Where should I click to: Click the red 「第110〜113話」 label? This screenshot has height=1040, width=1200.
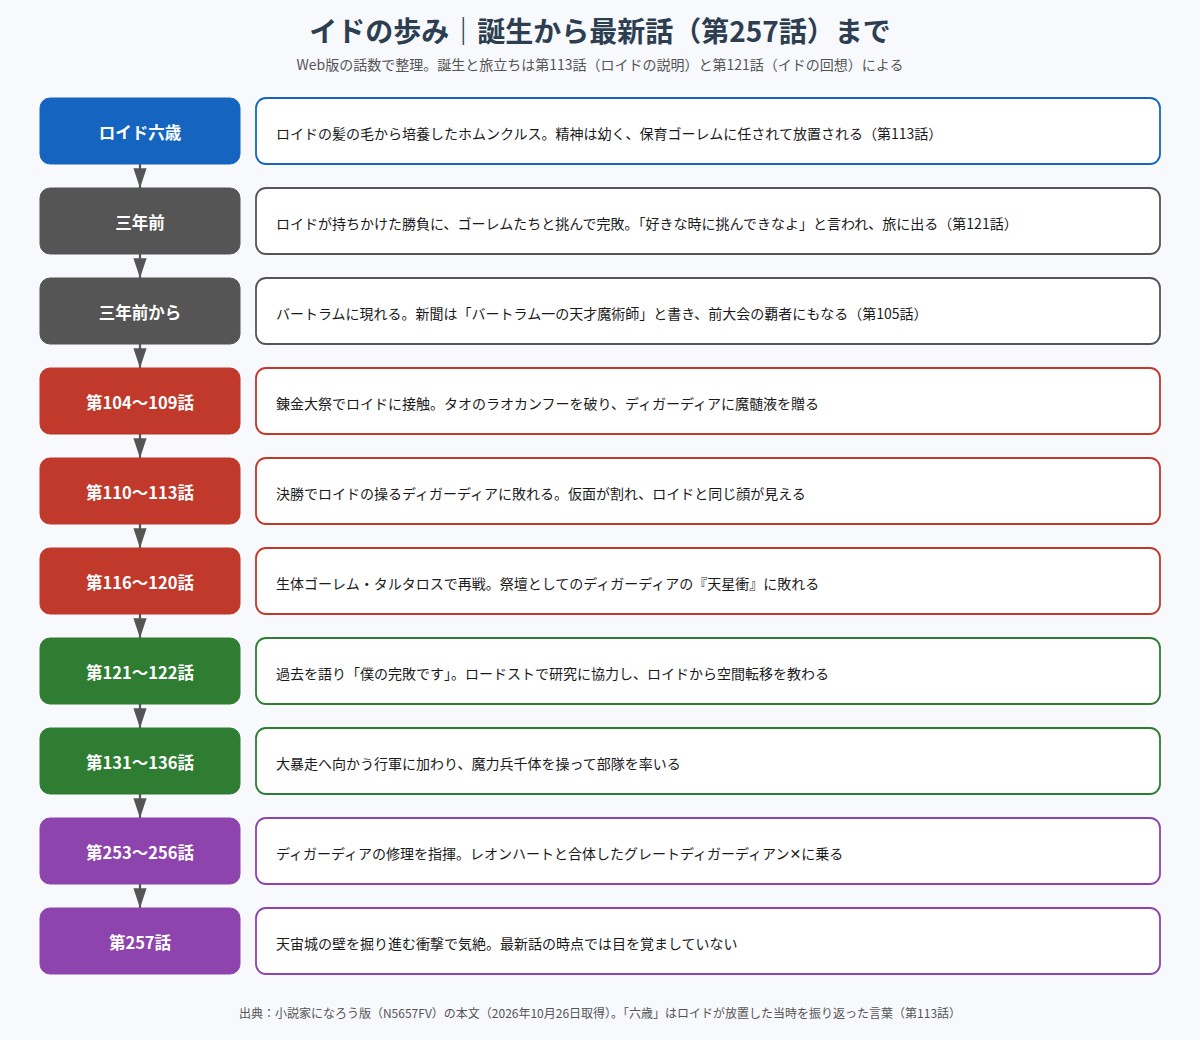coord(140,491)
